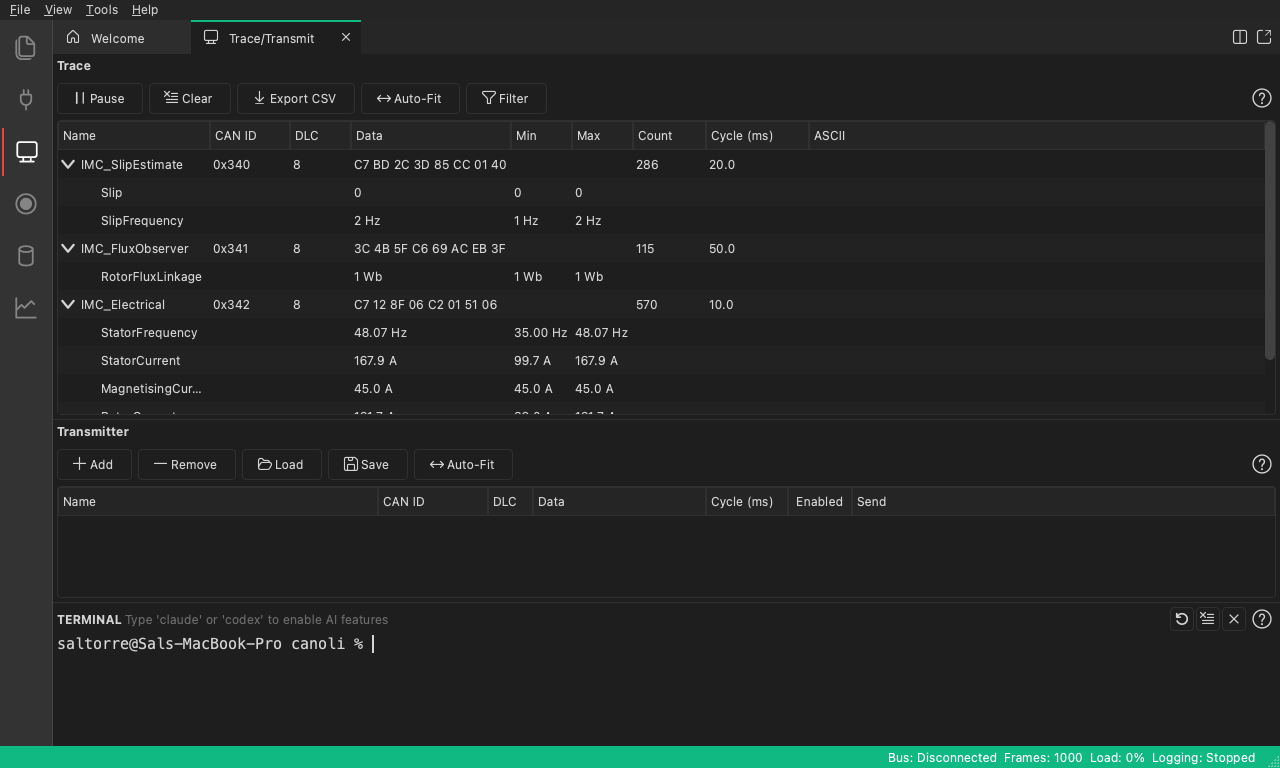Add a transmitter message

pyautogui.click(x=94, y=464)
